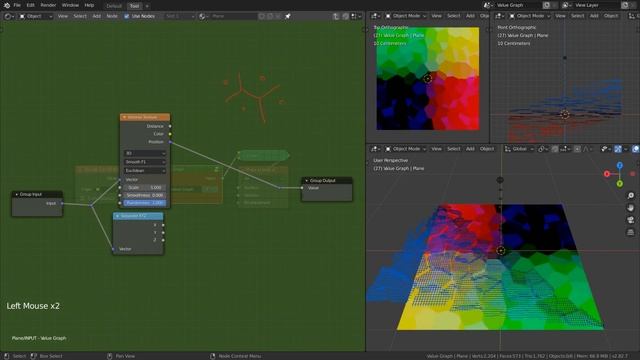Click new scene icon beside Value Graph
The image size is (640, 360).
(547, 5)
